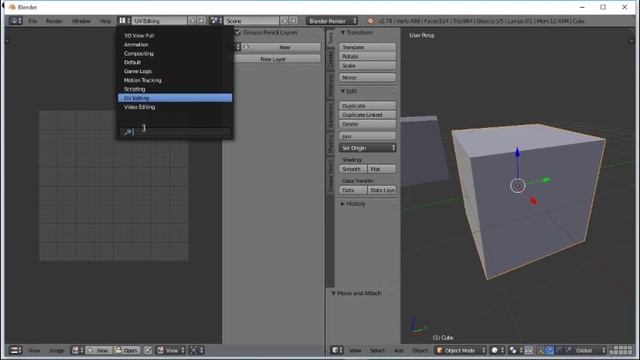Open the Render menu

point(54,21)
